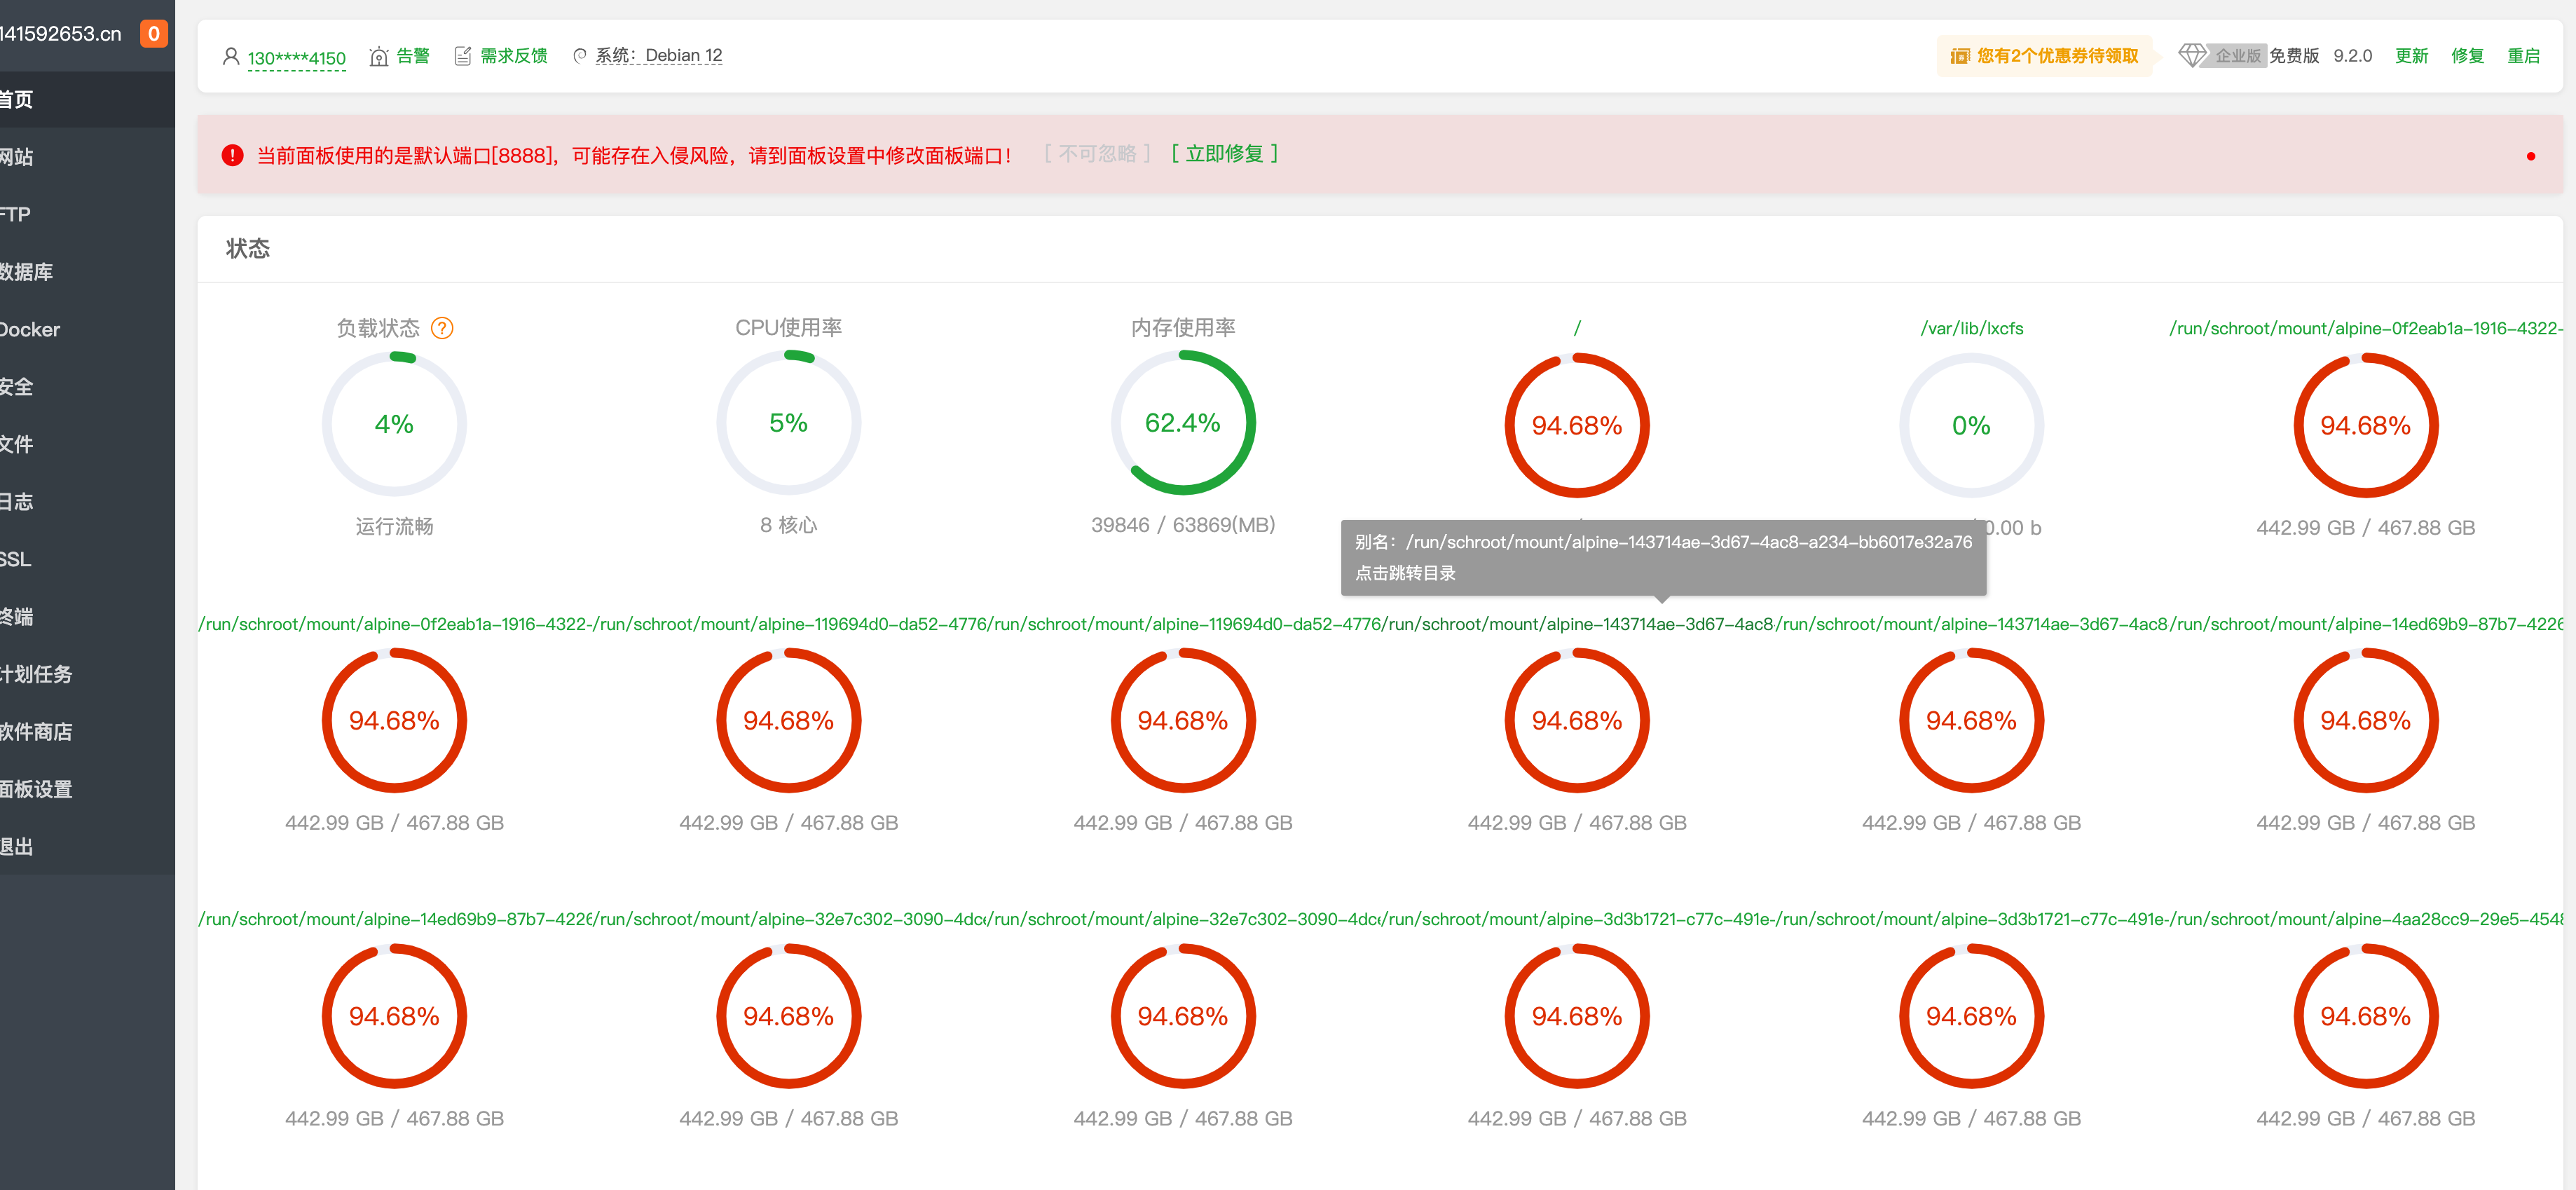2576x1190 pixels.
Task: Click the 内存使用率 label
Action: pyautogui.click(x=1183, y=327)
